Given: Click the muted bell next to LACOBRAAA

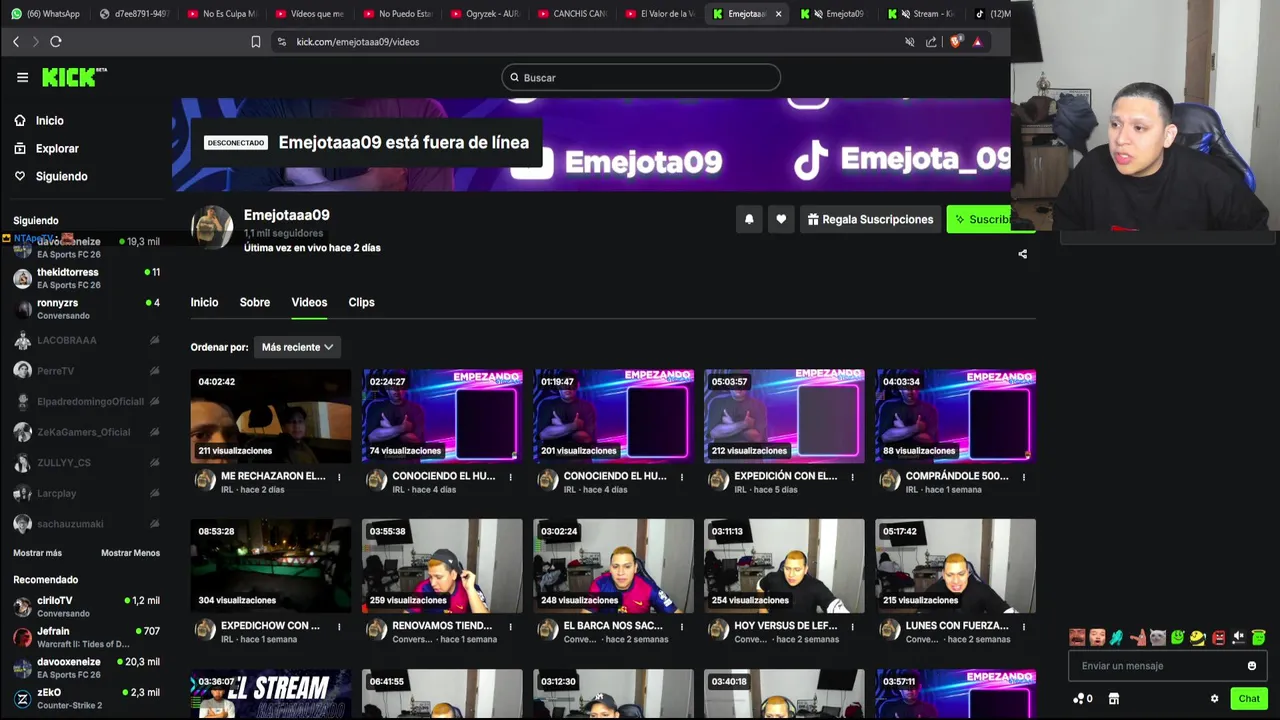Looking at the screenshot, I should click(154, 340).
